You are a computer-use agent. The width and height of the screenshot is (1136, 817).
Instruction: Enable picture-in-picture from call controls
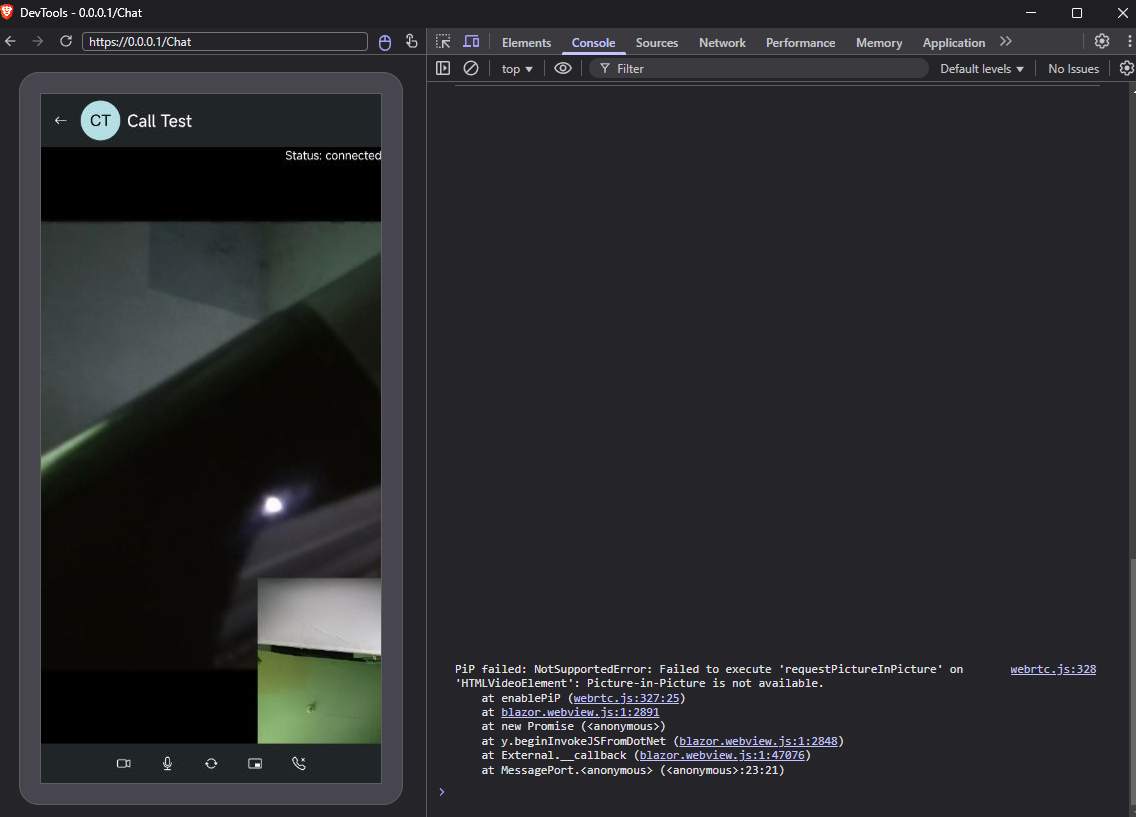point(255,763)
